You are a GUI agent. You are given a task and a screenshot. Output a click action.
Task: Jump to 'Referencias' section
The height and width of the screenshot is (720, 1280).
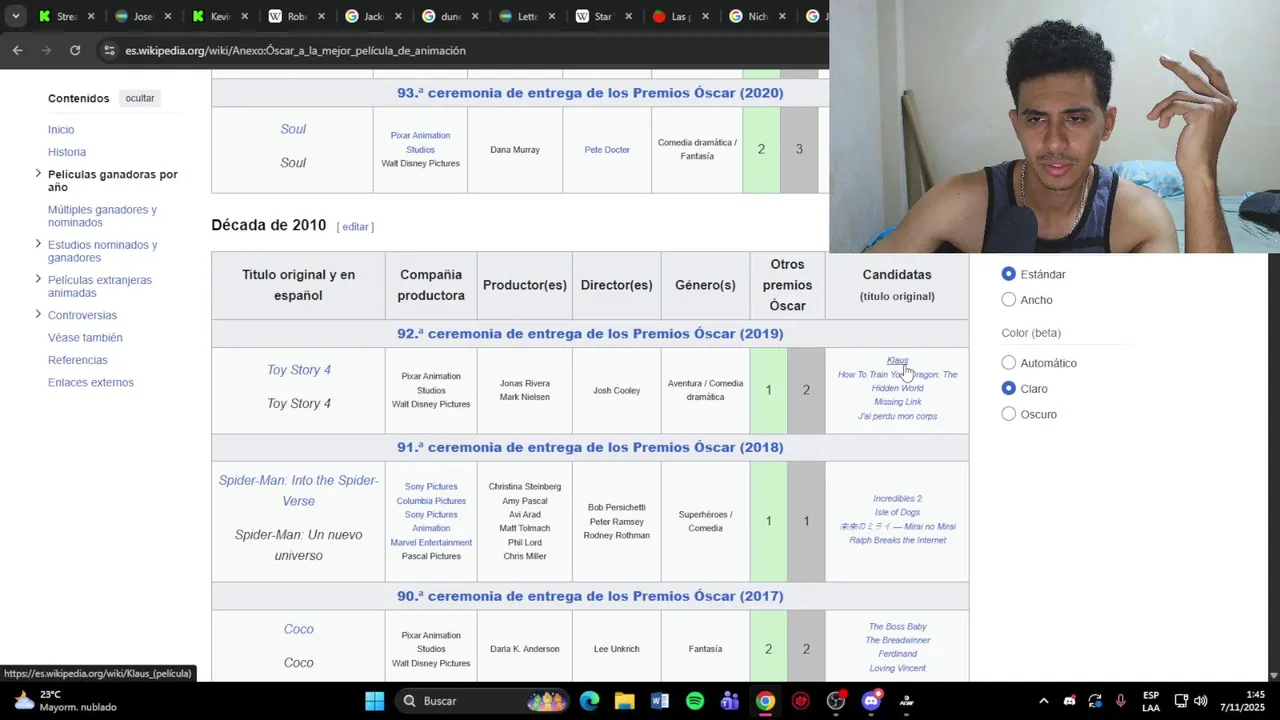tap(78, 360)
